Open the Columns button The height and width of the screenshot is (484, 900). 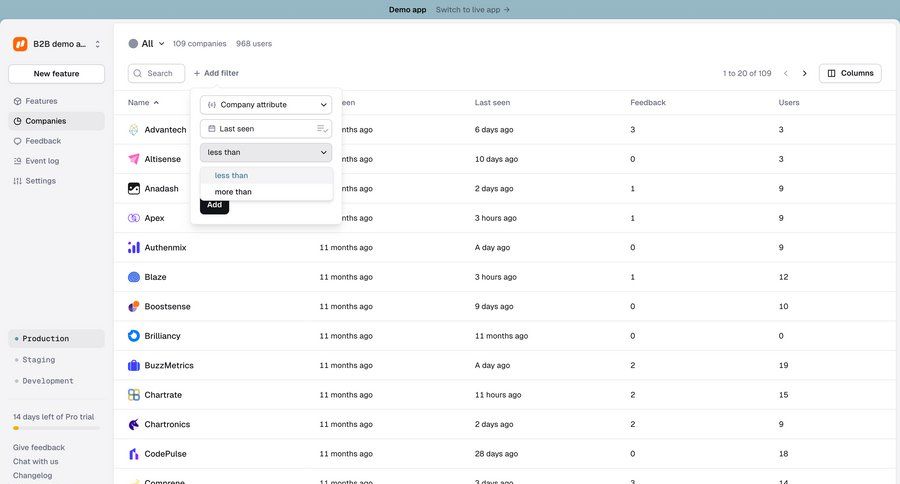(850, 73)
